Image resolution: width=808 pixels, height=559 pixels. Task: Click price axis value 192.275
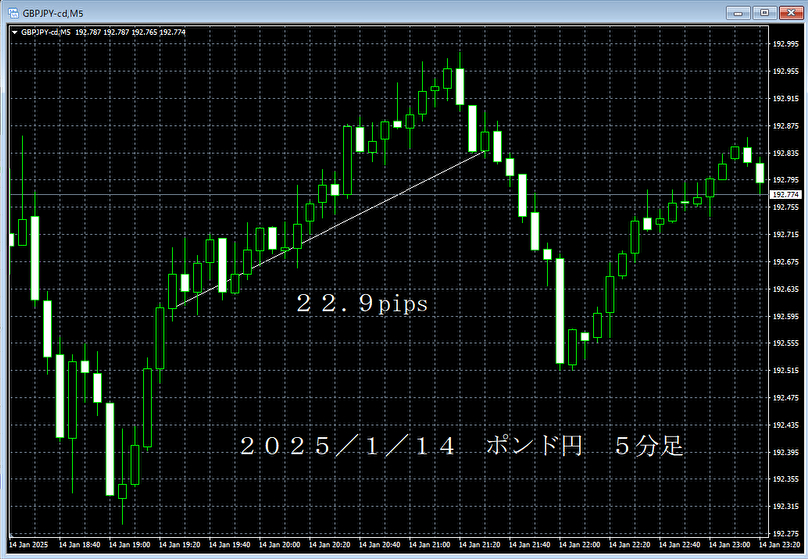click(786, 534)
